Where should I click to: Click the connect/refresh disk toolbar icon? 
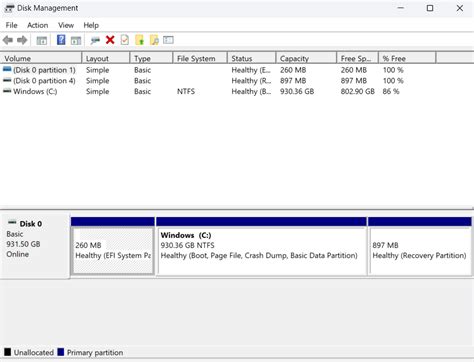pyautogui.click(x=95, y=41)
